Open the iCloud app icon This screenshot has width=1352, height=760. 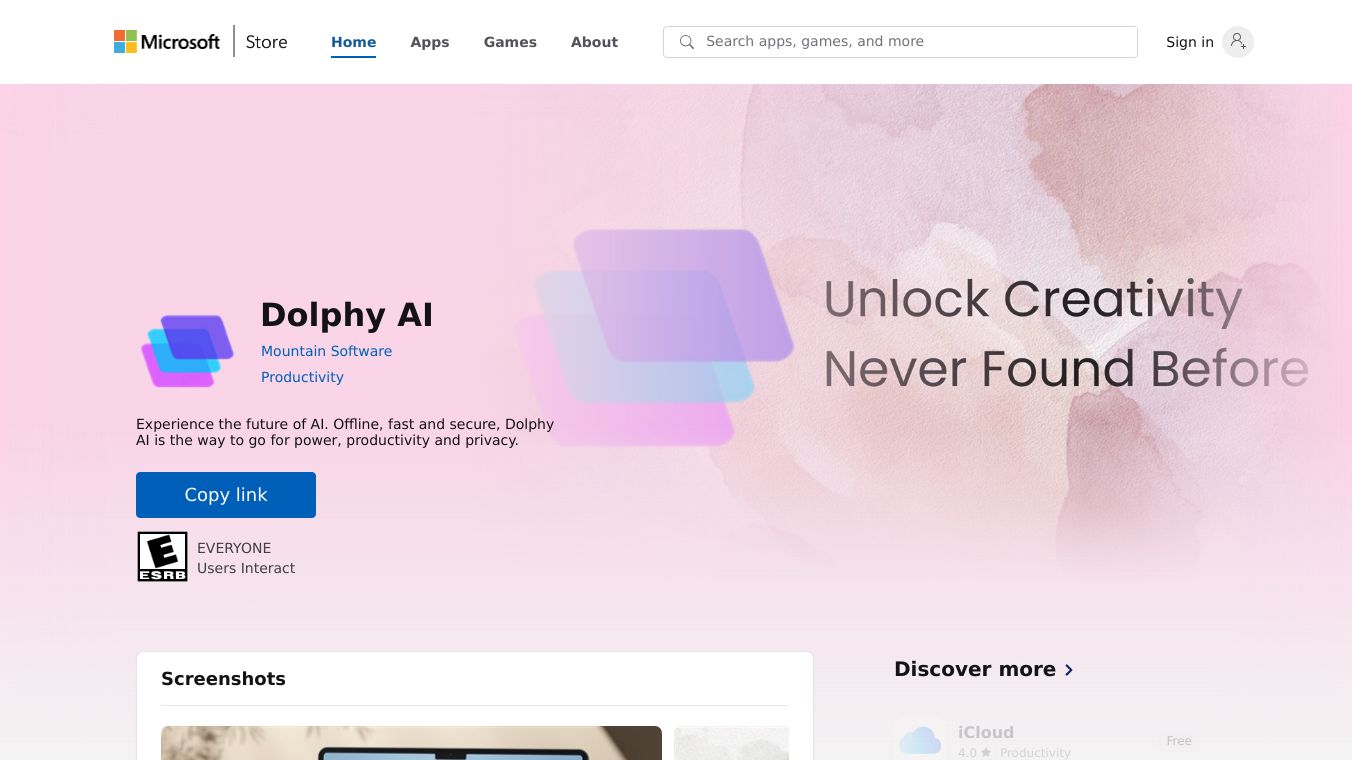tap(920, 740)
